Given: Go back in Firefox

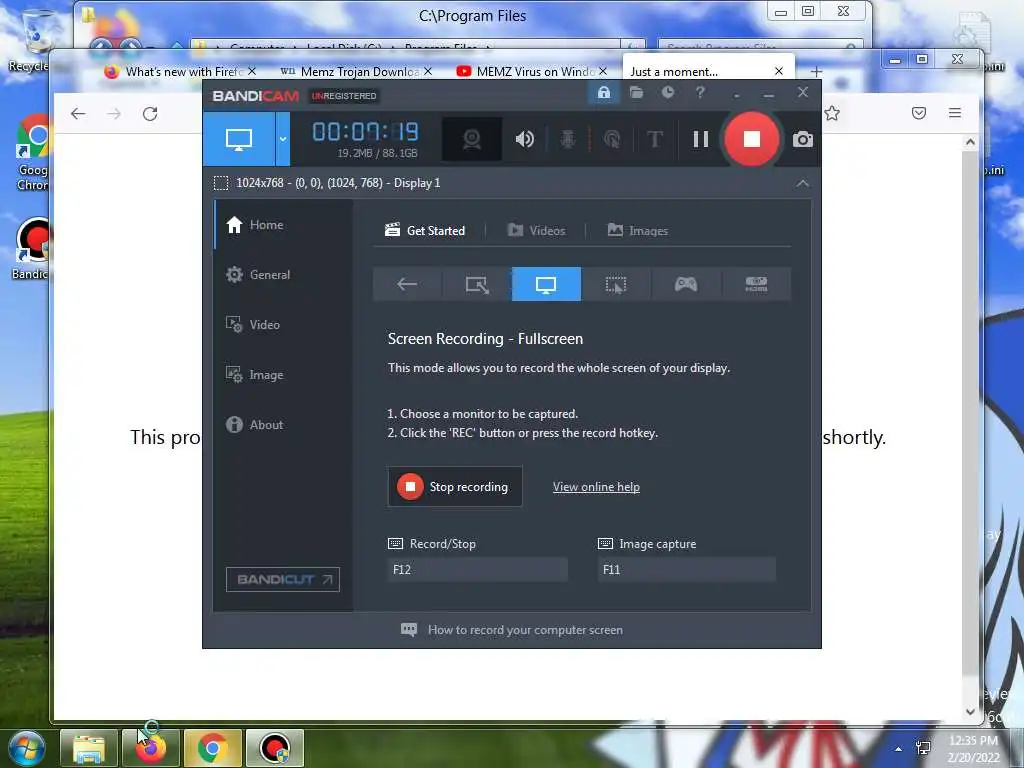Looking at the screenshot, I should tap(78, 114).
